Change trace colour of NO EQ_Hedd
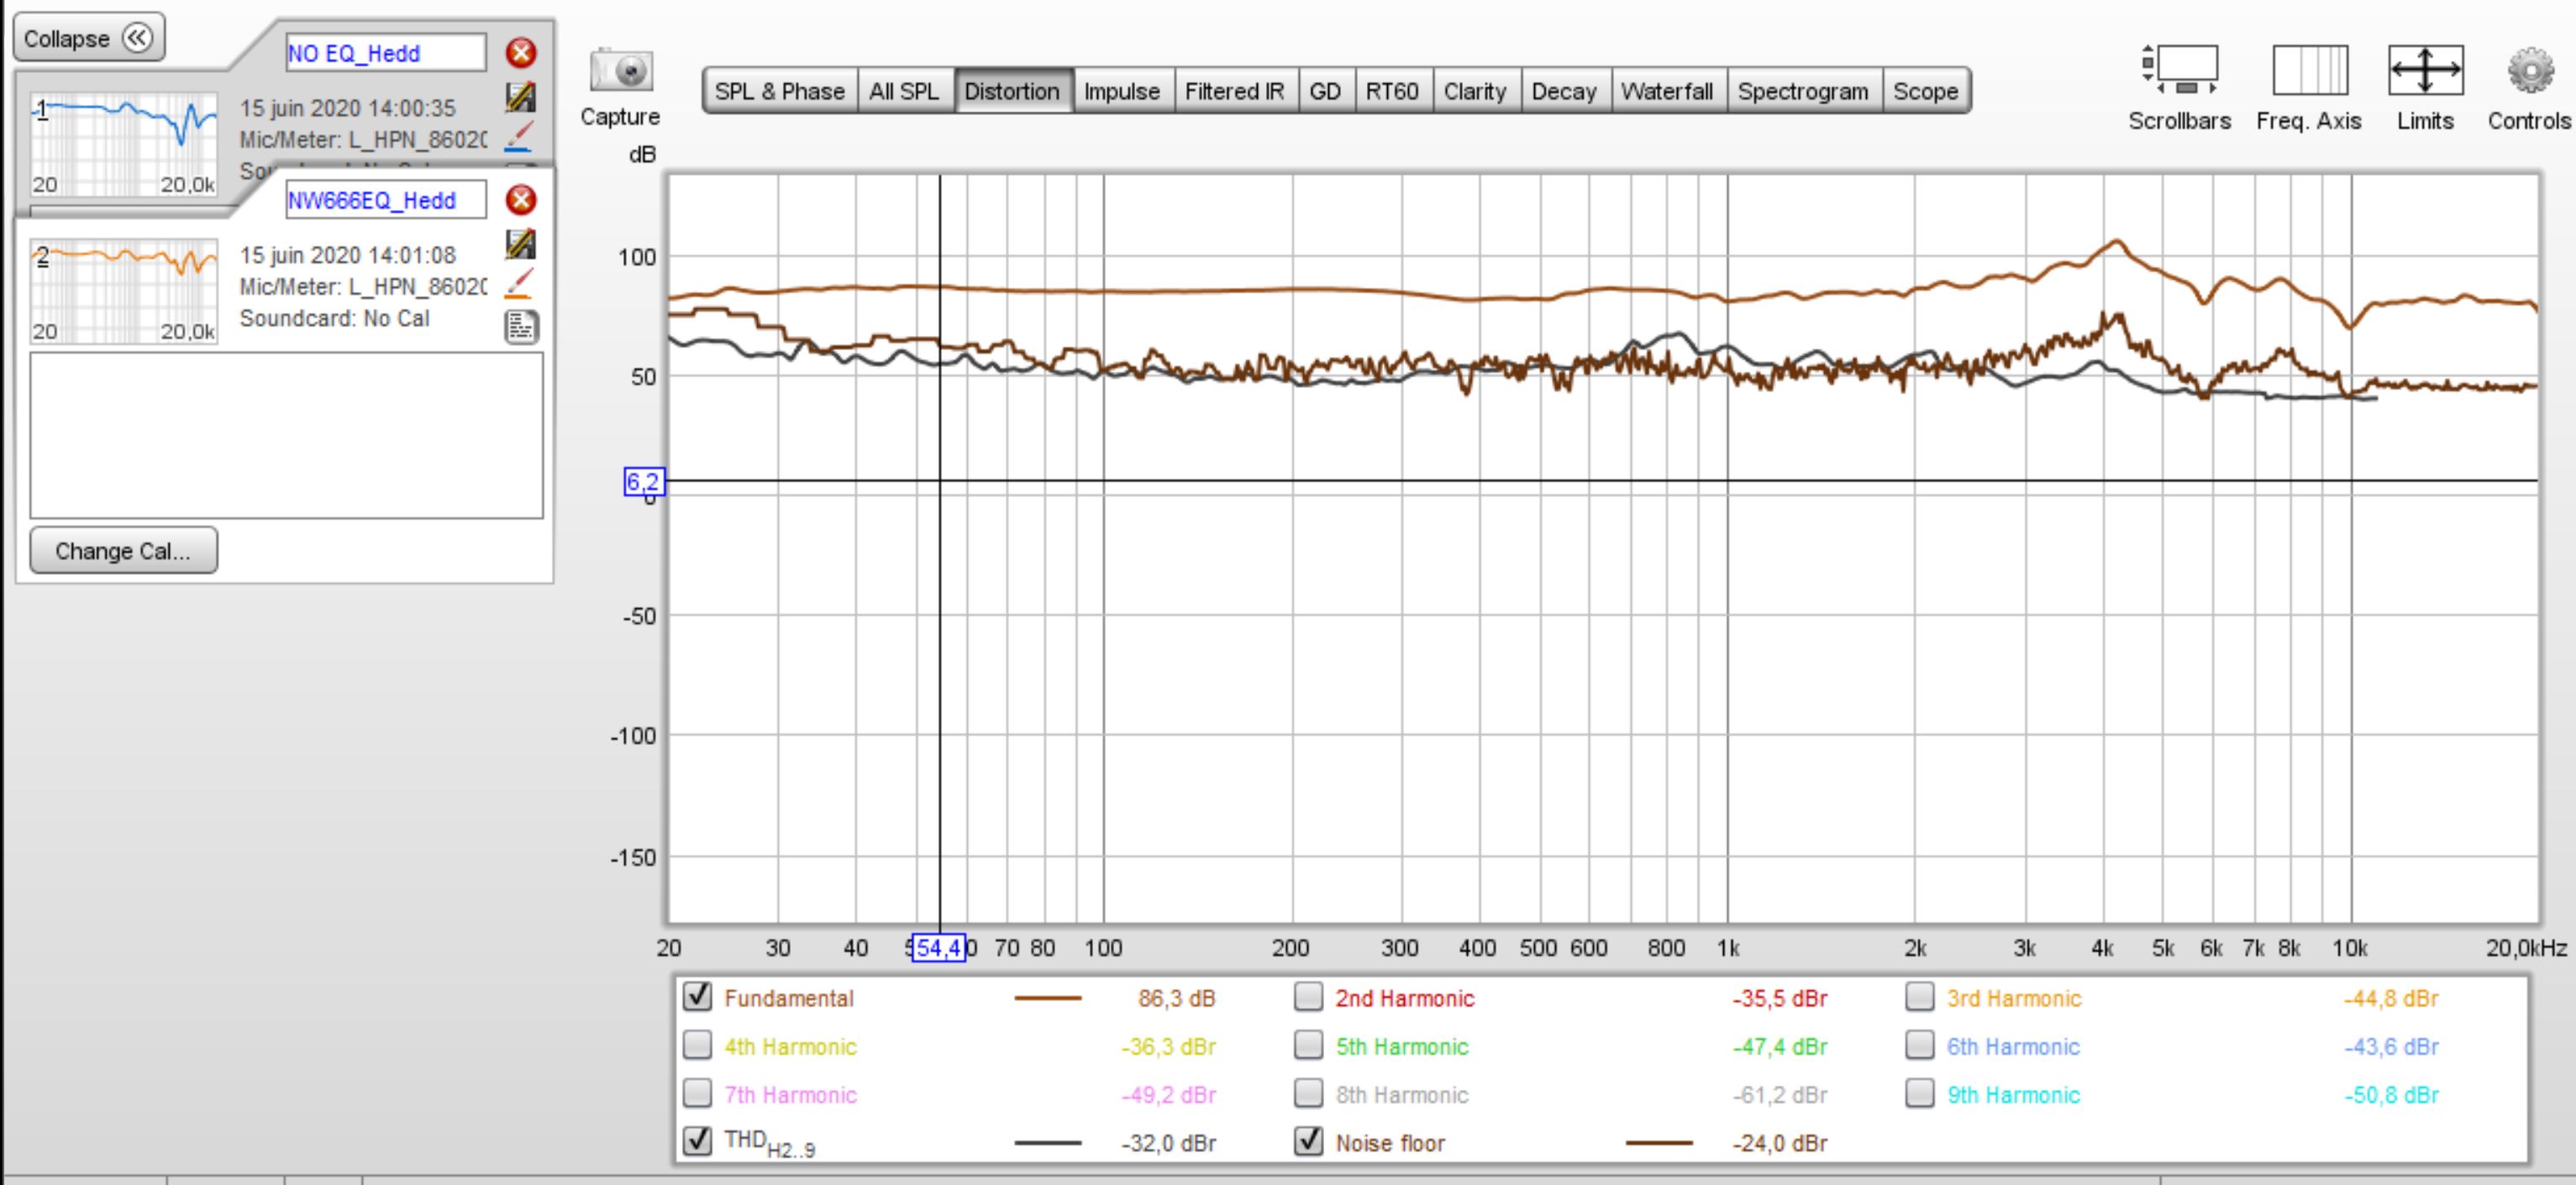 coord(519,136)
